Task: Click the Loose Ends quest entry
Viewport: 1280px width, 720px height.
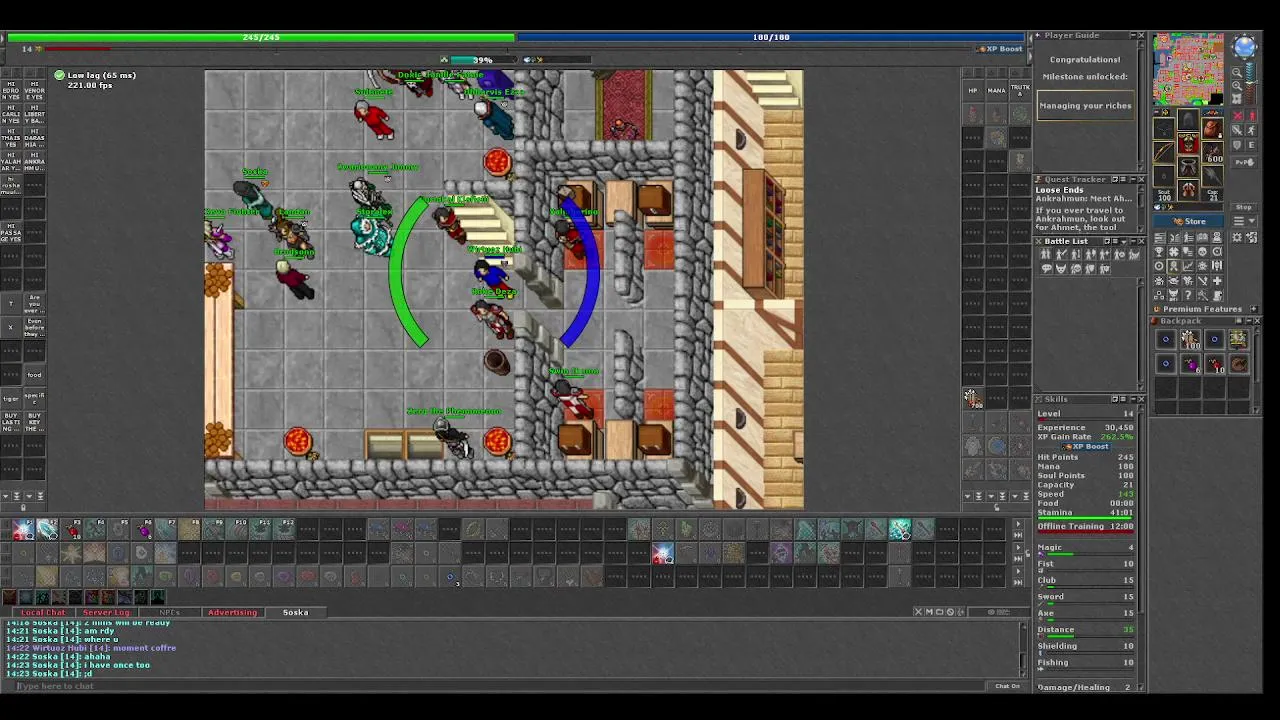Action: [1059, 190]
